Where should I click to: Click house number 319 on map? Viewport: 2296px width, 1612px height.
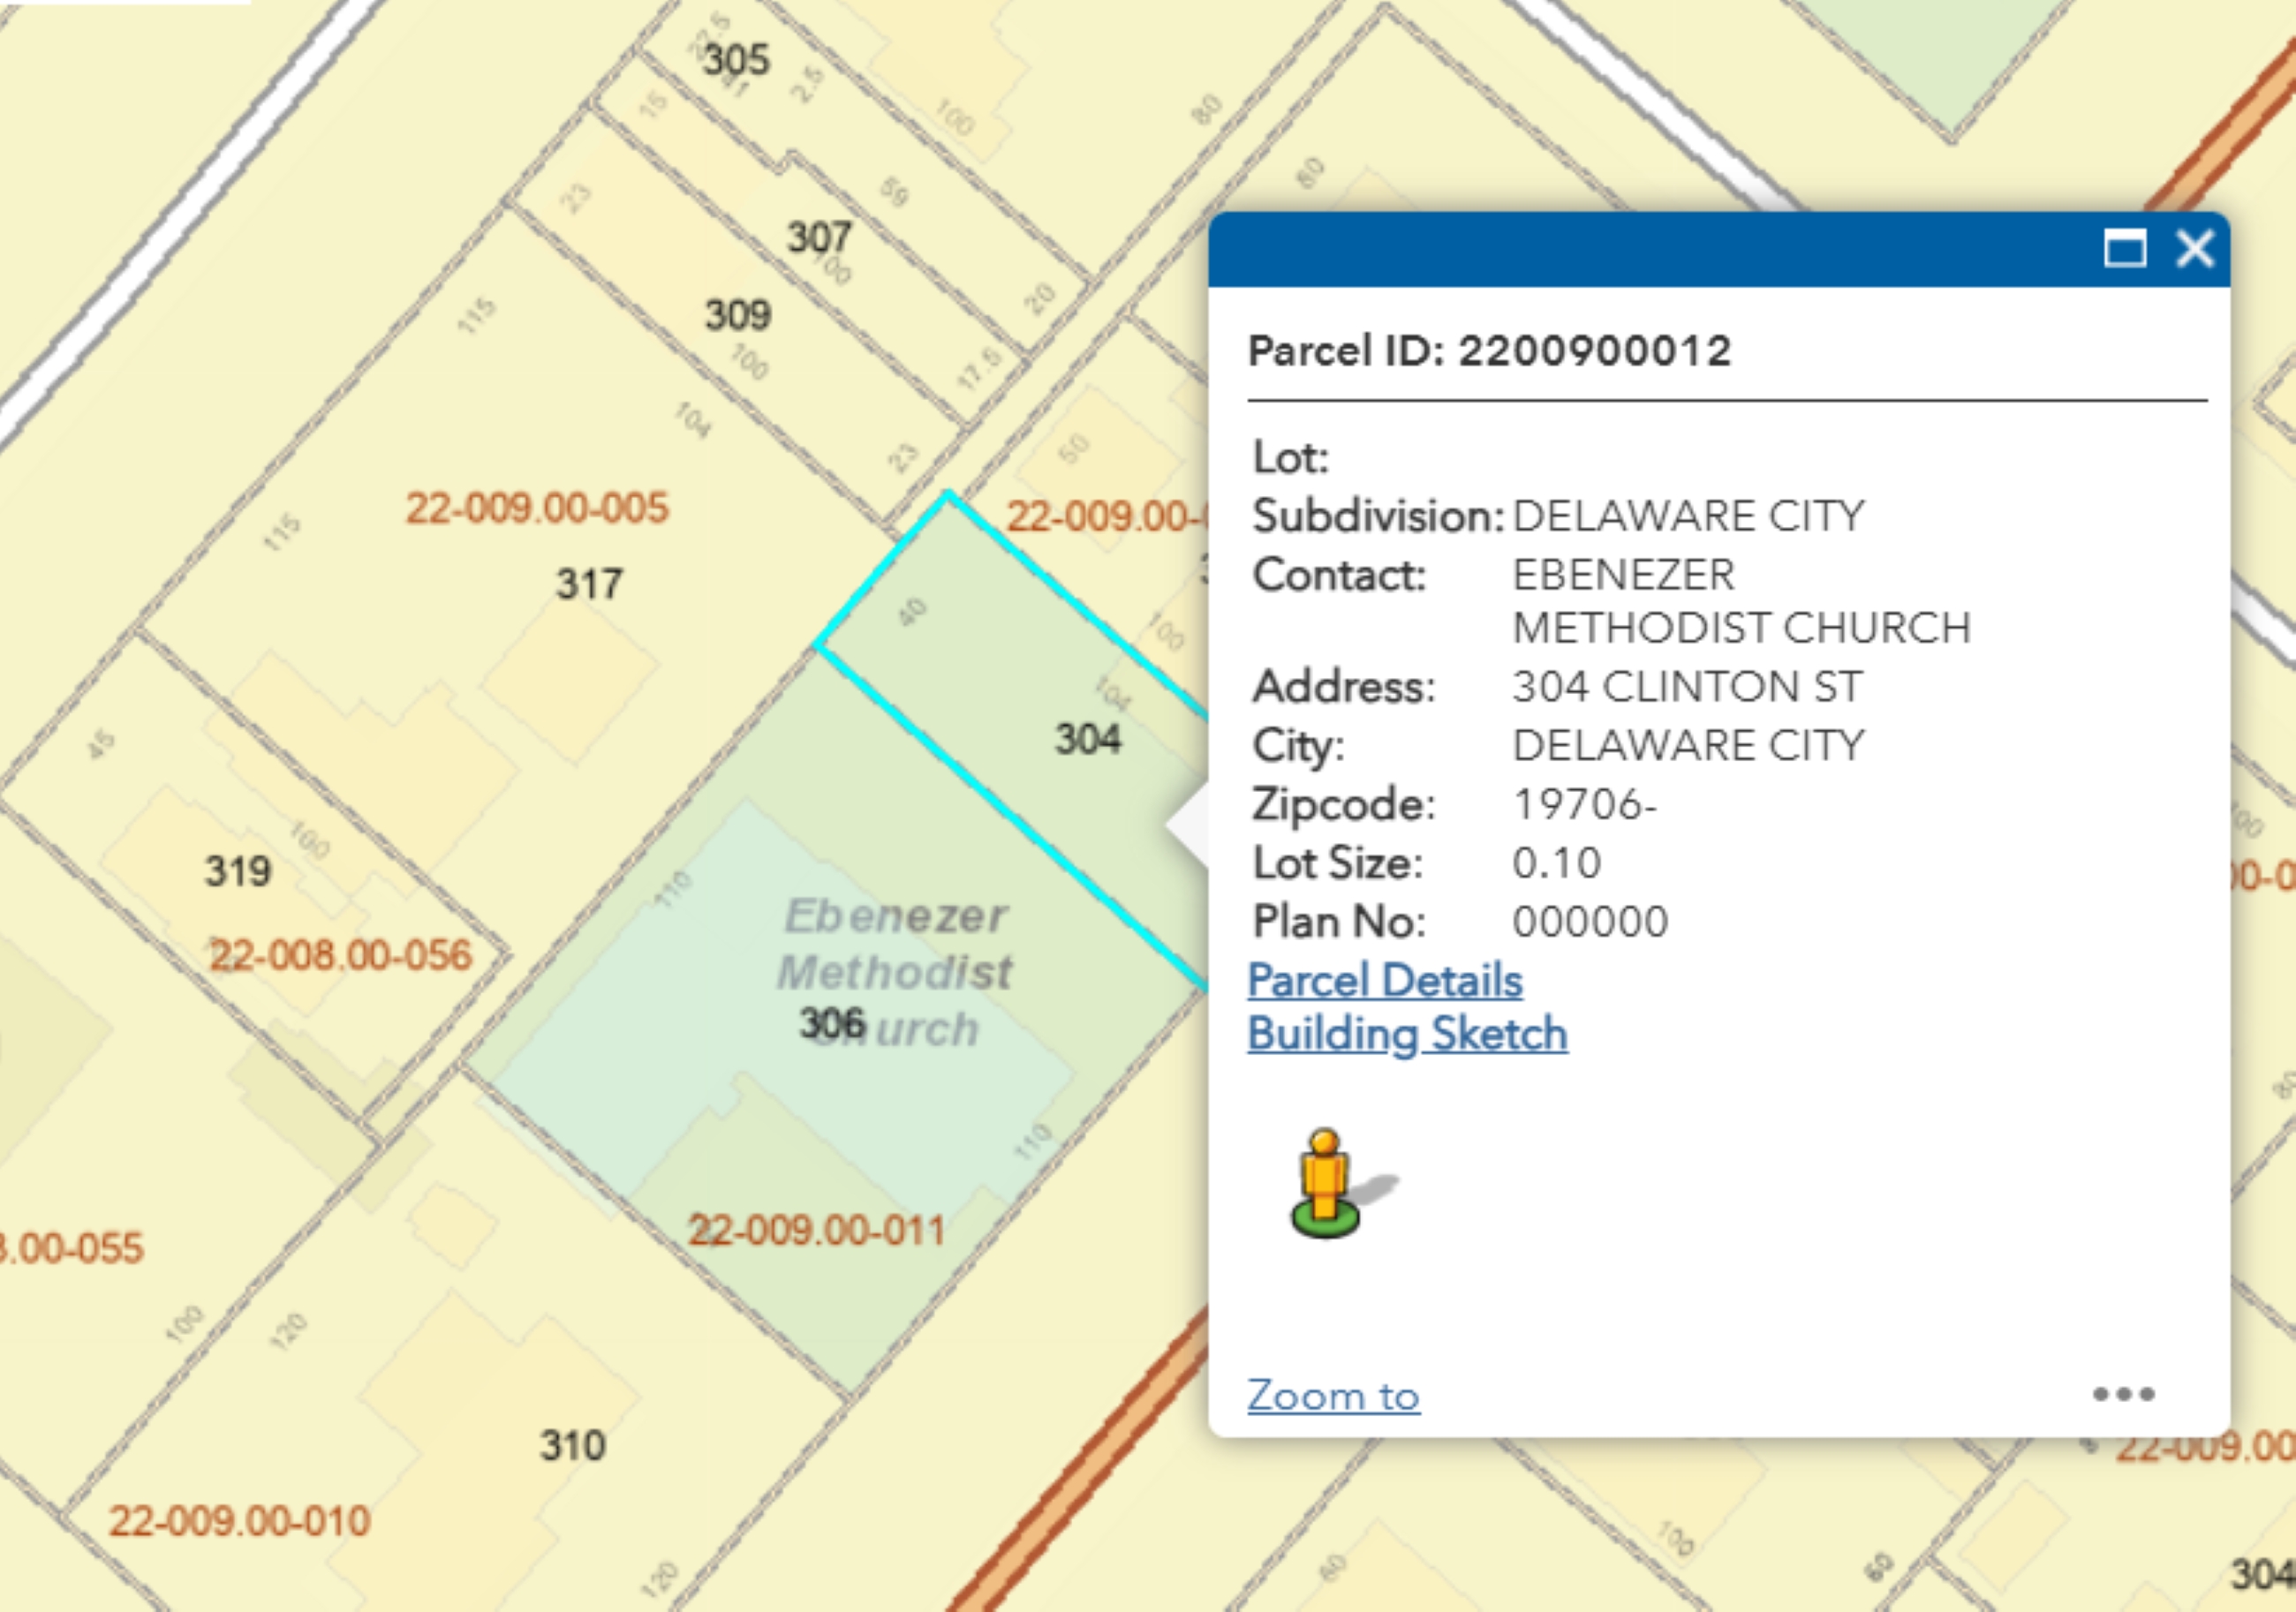click(238, 871)
